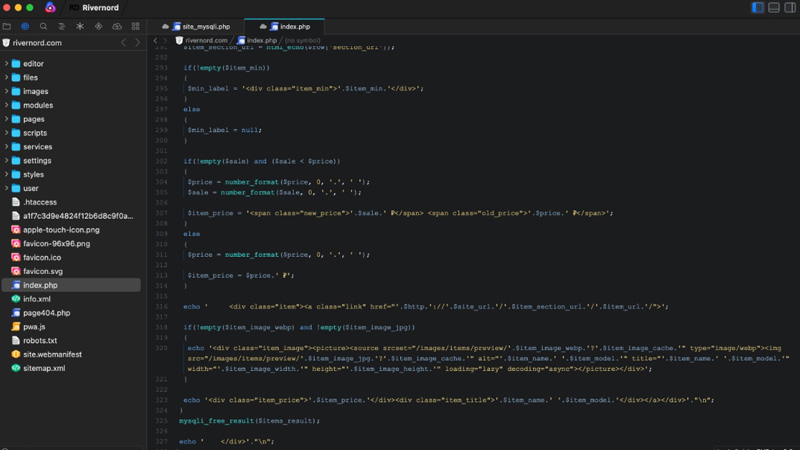Click the rivernord.com server header in sidebar

click(37, 43)
